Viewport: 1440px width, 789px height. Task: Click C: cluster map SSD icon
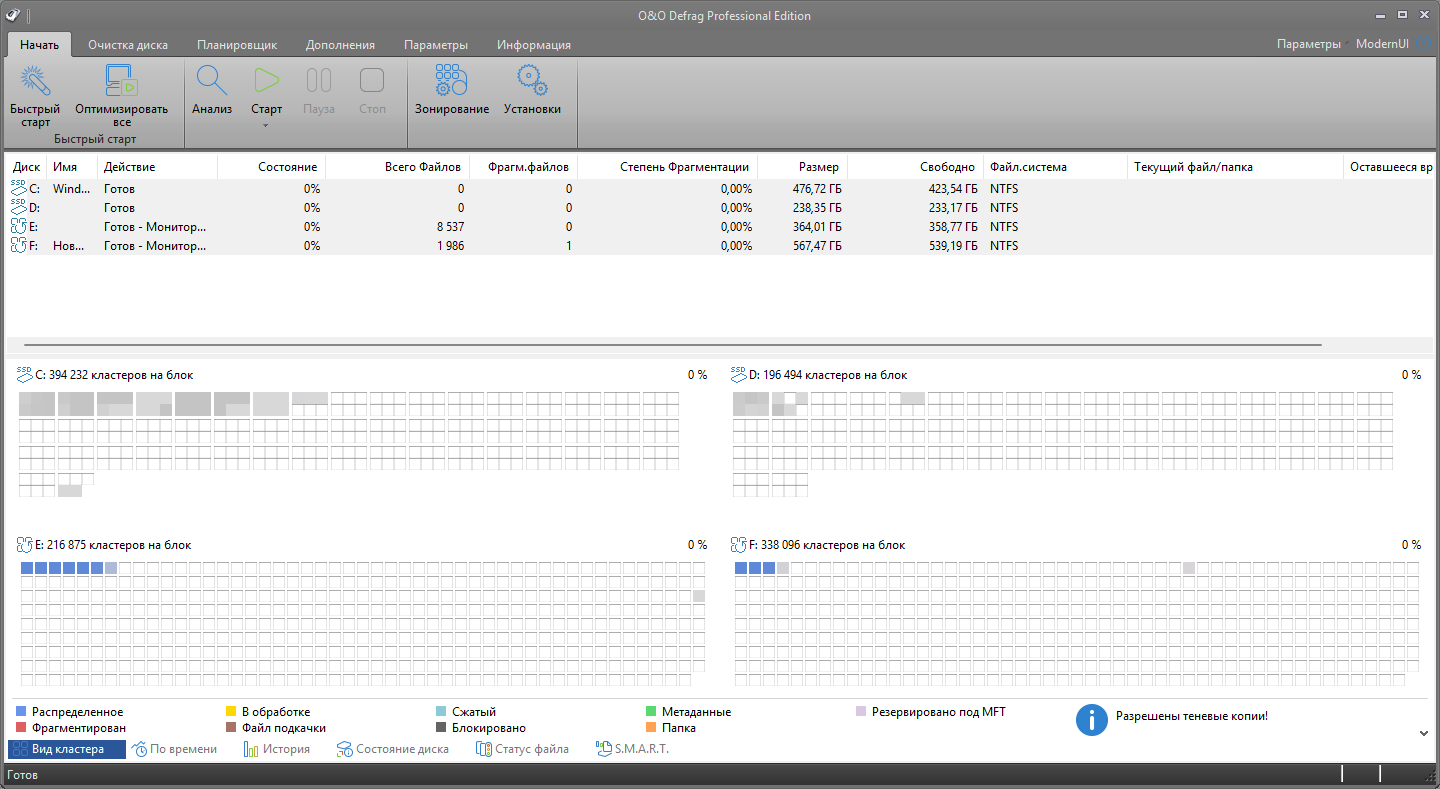[25, 374]
